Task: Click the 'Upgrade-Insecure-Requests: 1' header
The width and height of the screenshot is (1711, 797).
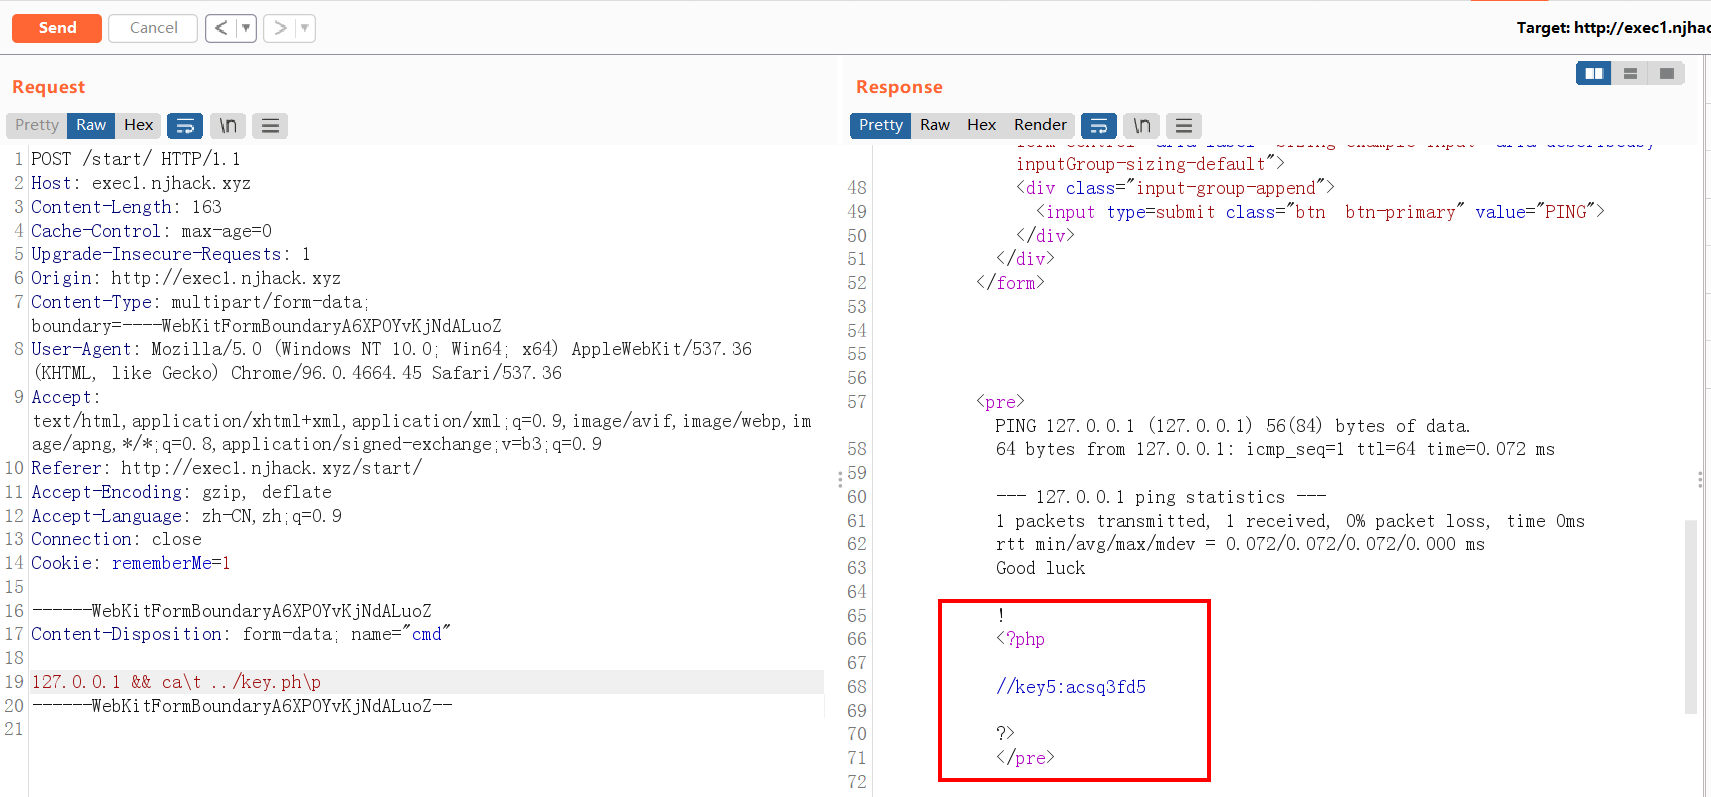Action: 171,254
